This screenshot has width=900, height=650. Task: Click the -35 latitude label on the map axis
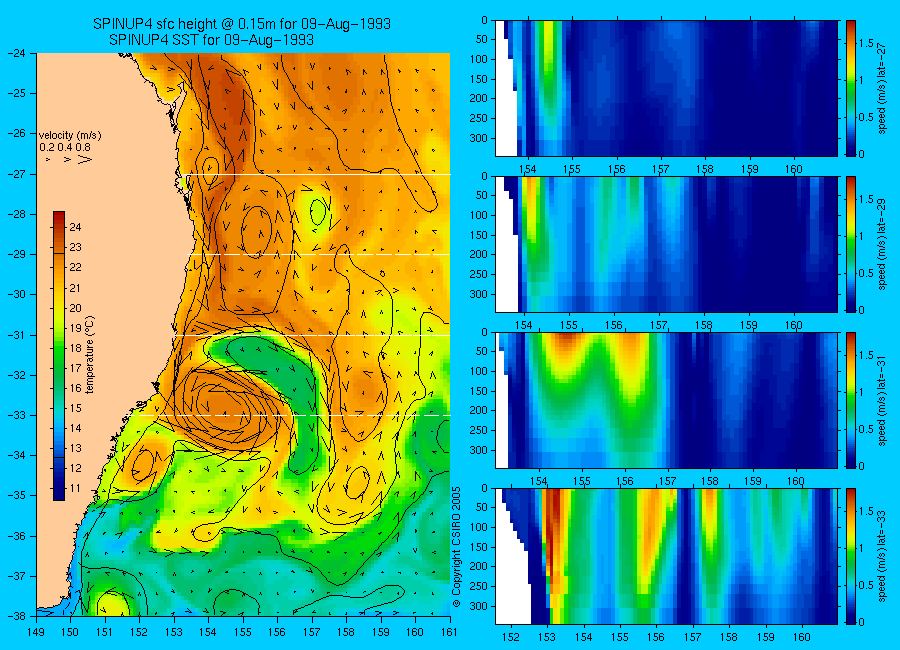pyautogui.click(x=17, y=496)
